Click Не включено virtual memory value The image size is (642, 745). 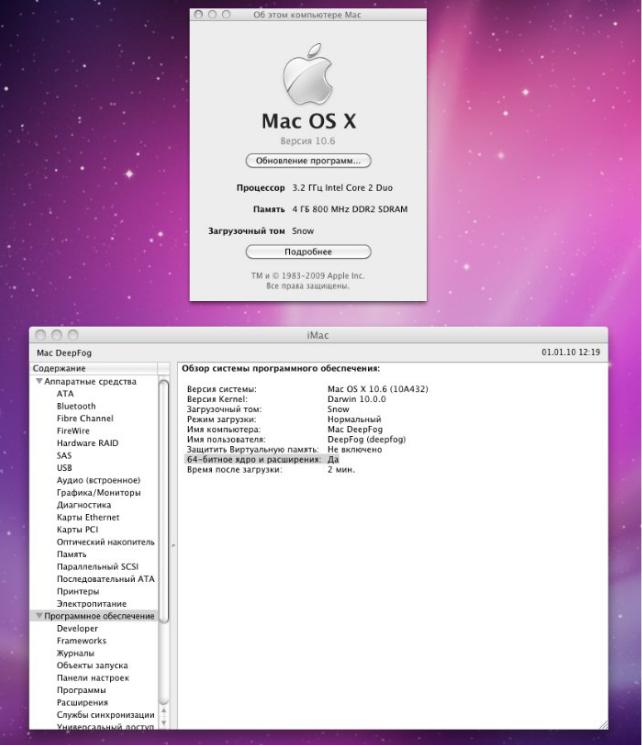pyautogui.click(x=355, y=449)
